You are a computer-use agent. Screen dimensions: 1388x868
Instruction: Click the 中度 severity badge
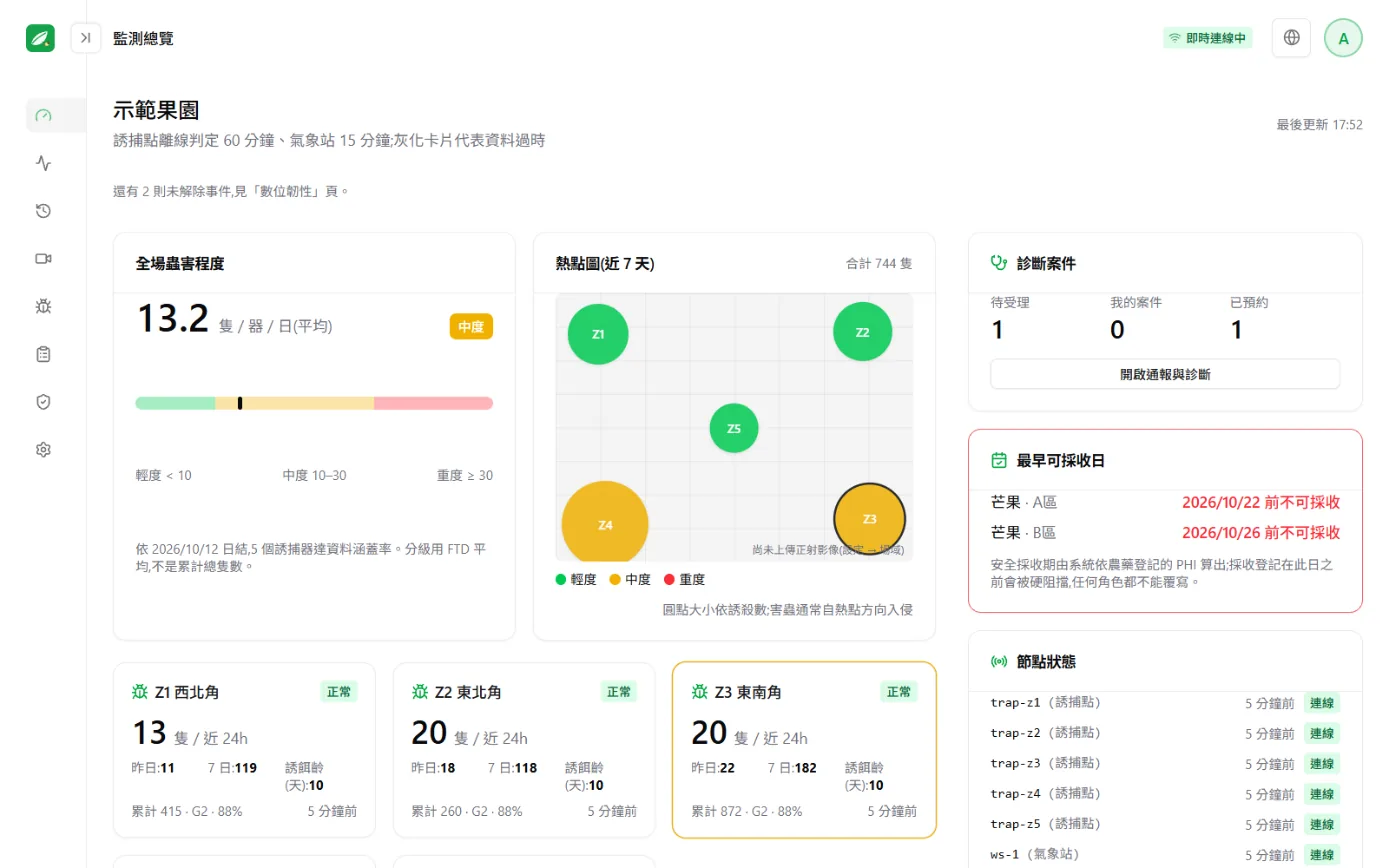(x=471, y=327)
